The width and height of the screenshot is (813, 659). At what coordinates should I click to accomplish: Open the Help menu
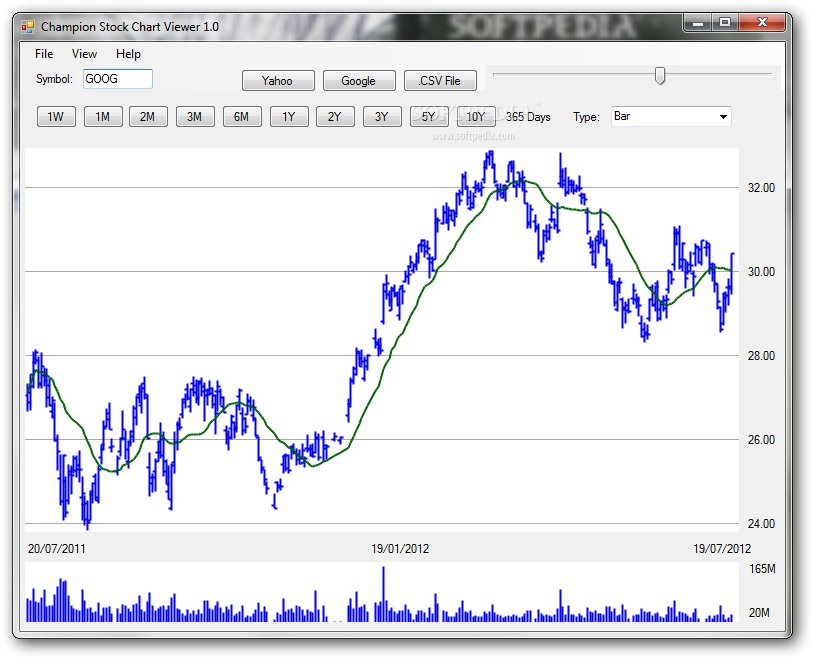tap(128, 54)
